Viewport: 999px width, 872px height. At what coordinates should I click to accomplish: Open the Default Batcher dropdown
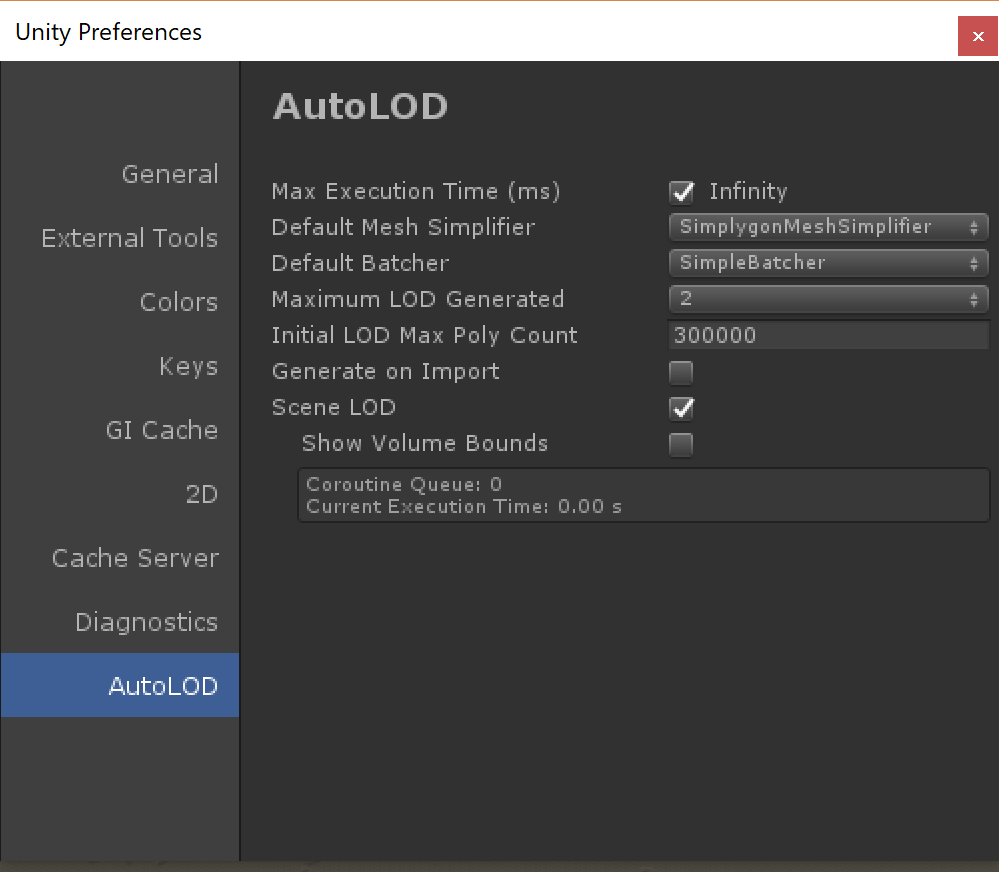828,263
